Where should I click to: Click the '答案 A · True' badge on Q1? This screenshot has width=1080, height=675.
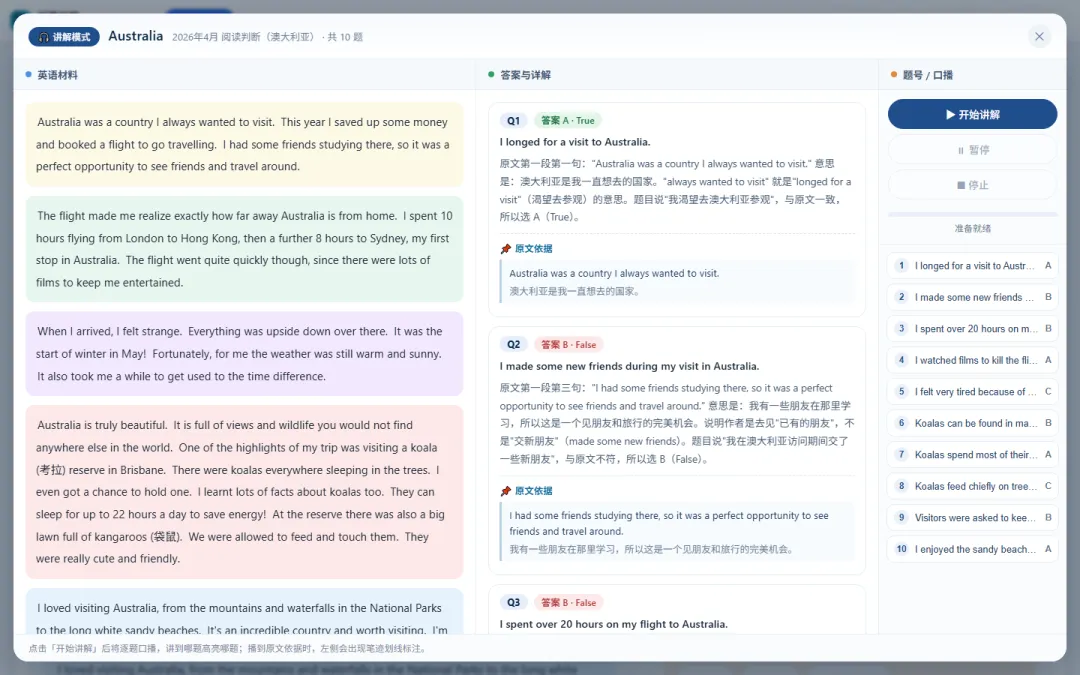568,121
